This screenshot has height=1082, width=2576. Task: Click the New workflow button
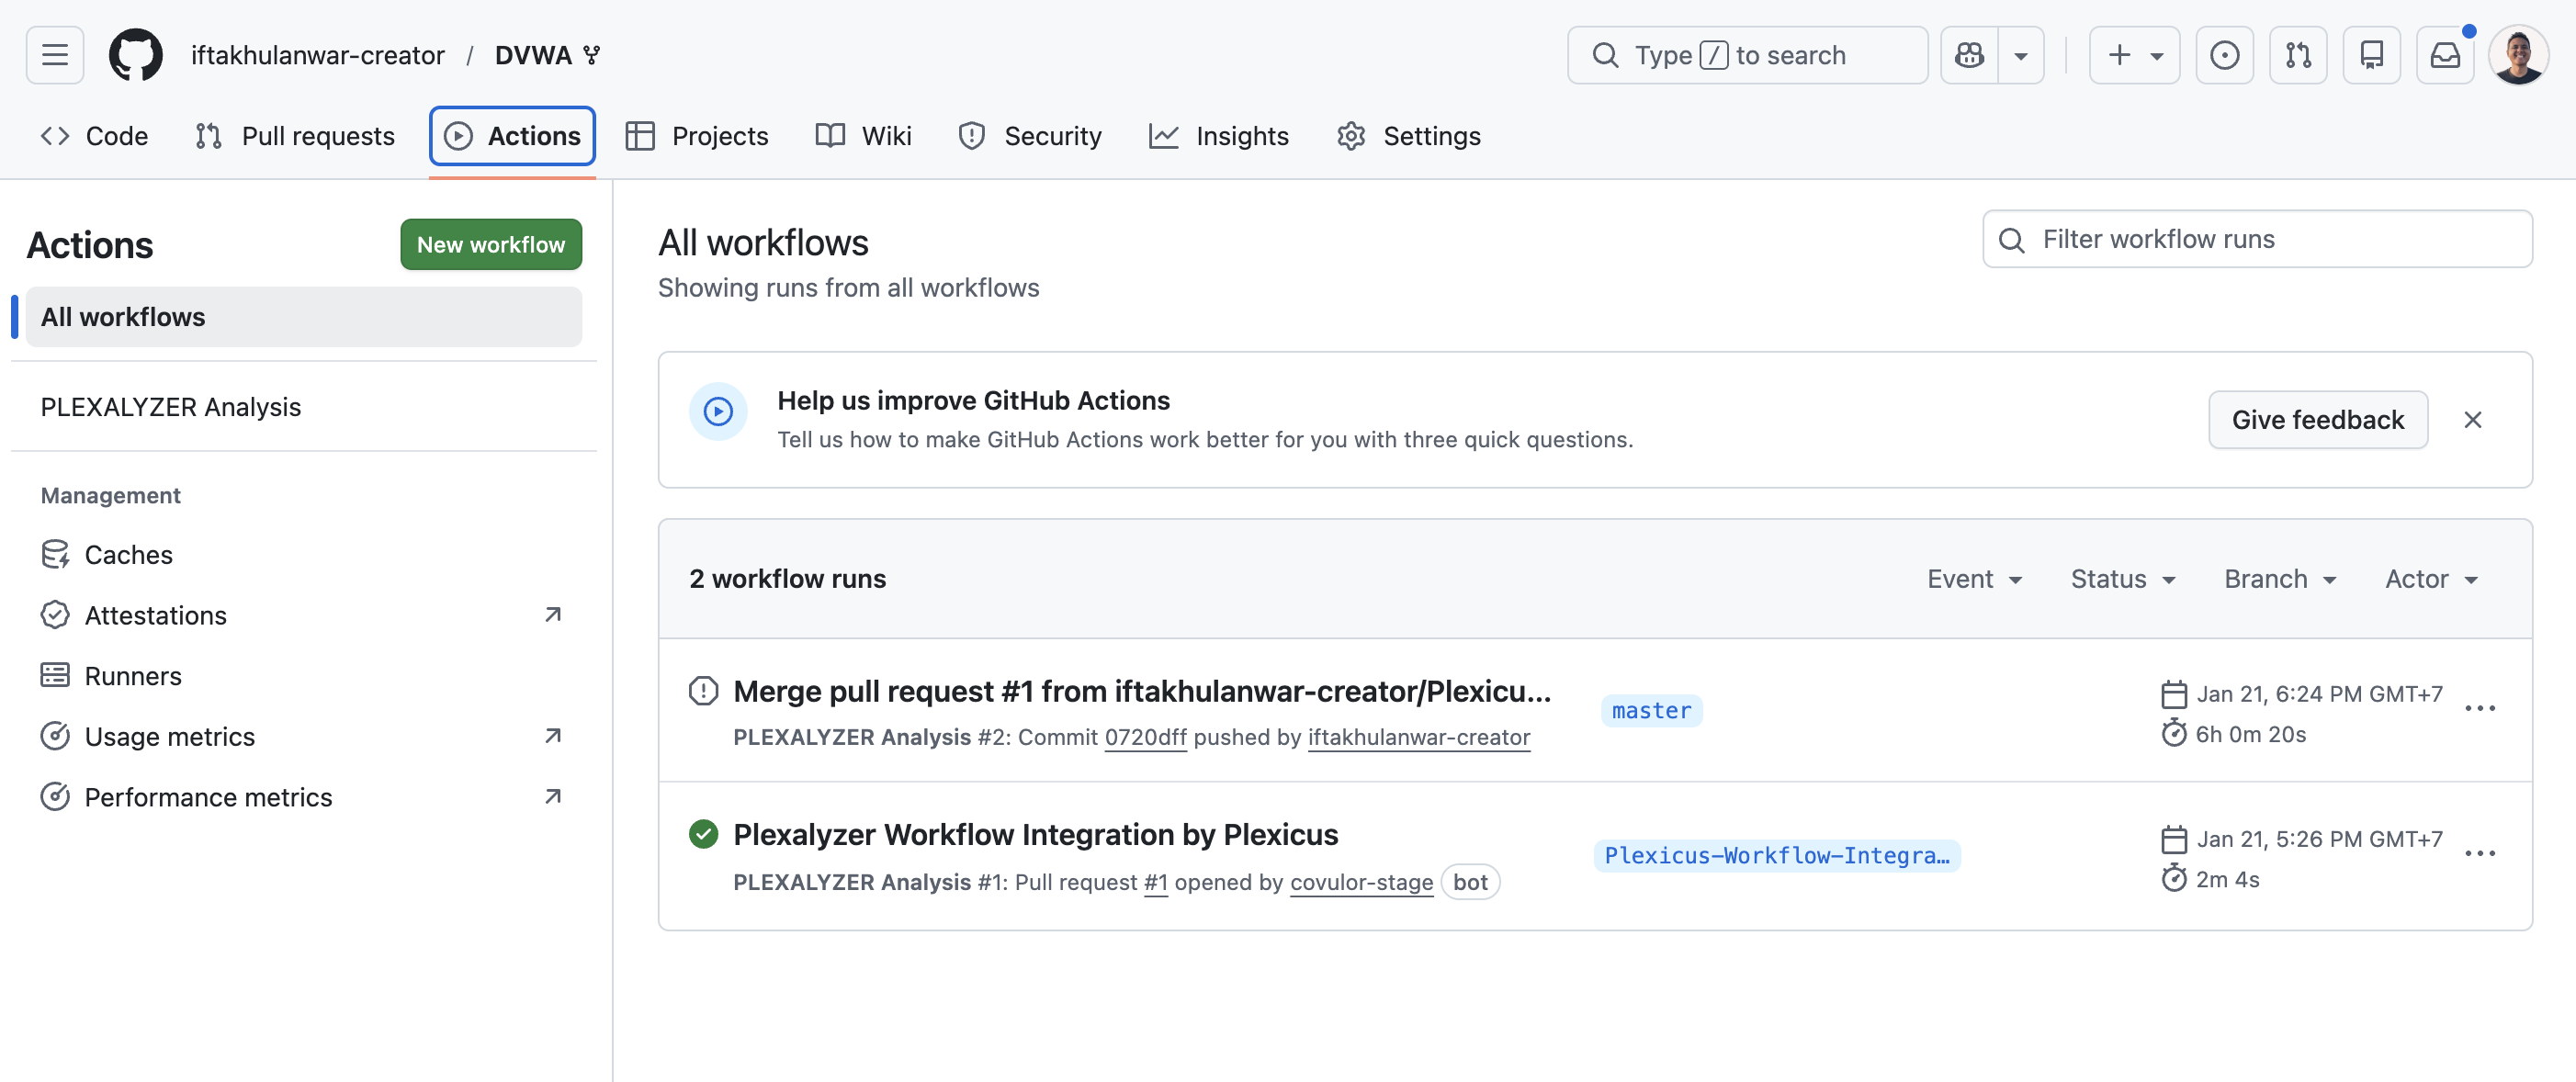pos(490,244)
